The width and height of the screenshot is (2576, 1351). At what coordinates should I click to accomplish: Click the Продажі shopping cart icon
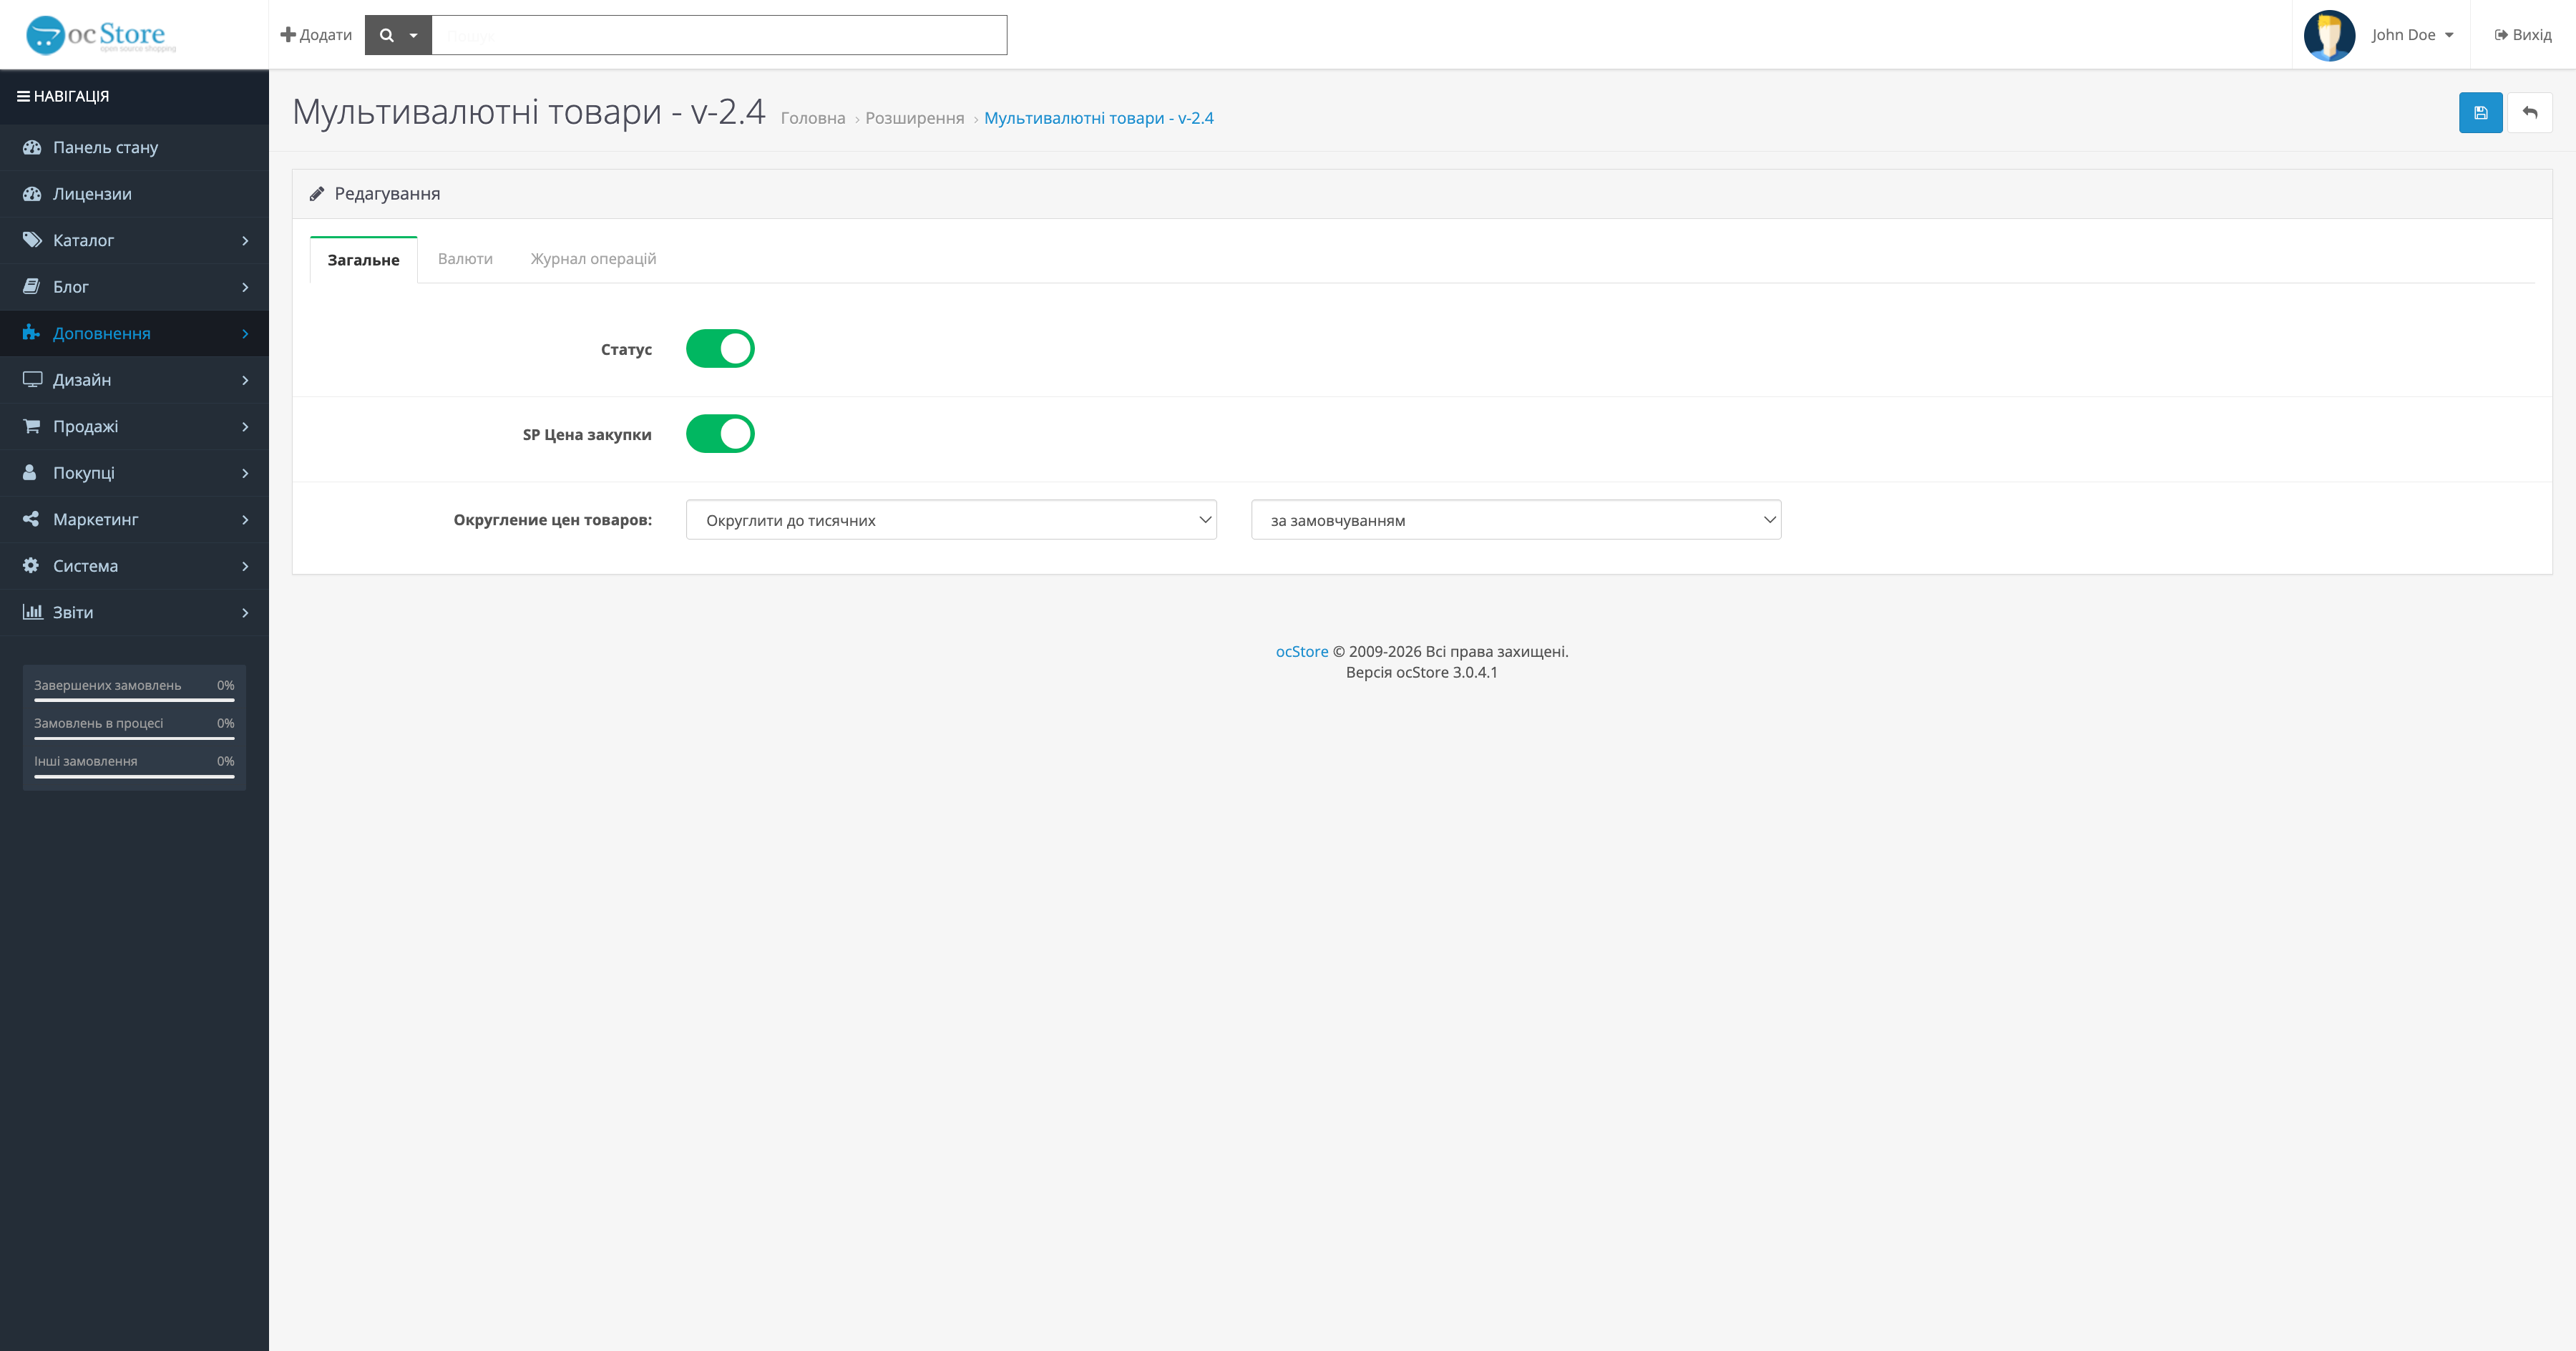coord(32,426)
